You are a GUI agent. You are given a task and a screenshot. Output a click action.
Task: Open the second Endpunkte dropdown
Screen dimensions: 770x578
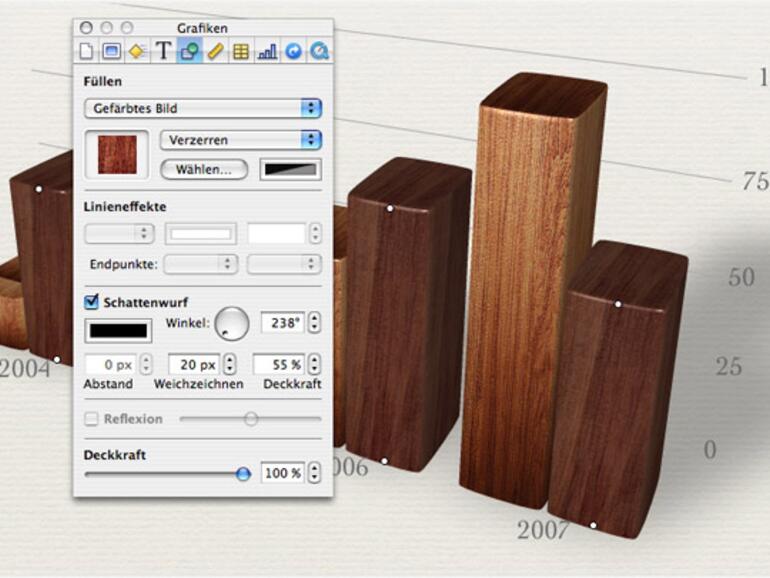284,264
